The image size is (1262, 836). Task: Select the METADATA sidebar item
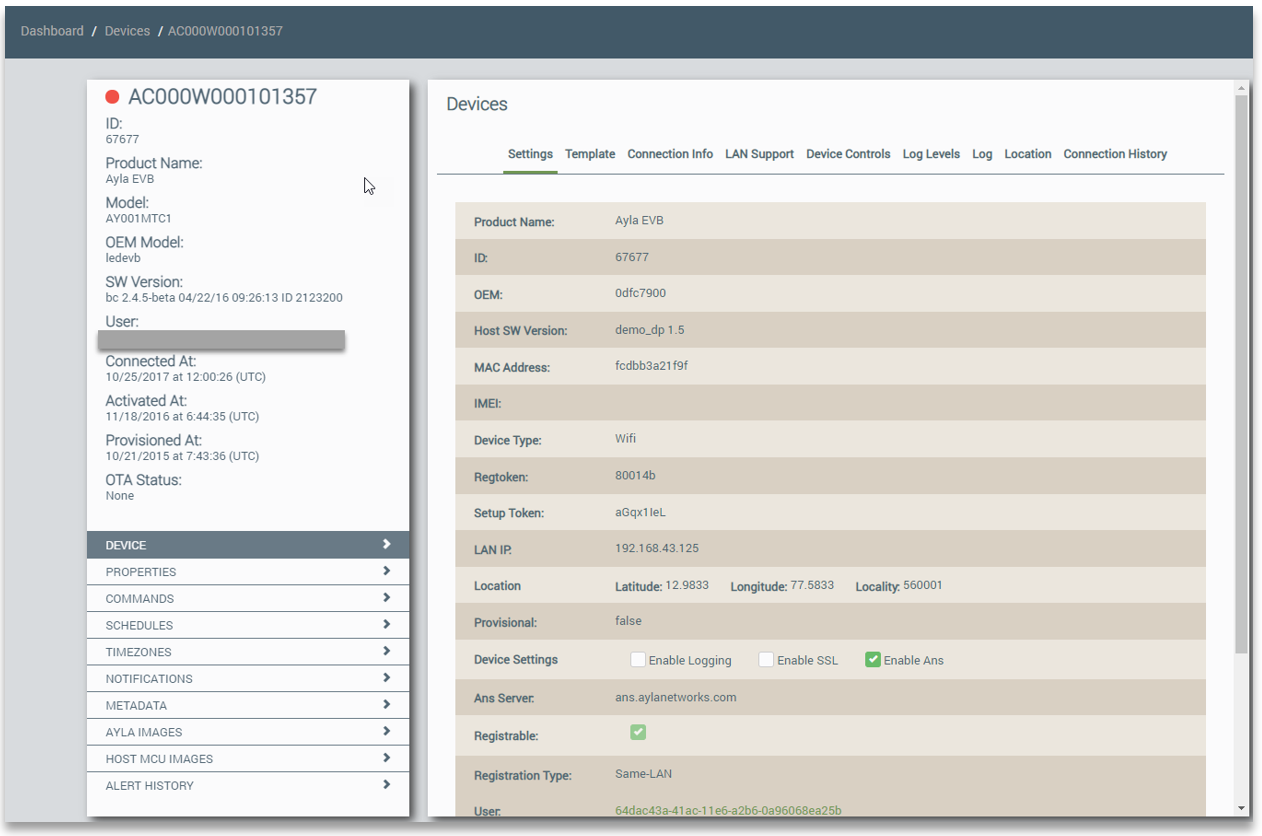pyautogui.click(x=248, y=705)
